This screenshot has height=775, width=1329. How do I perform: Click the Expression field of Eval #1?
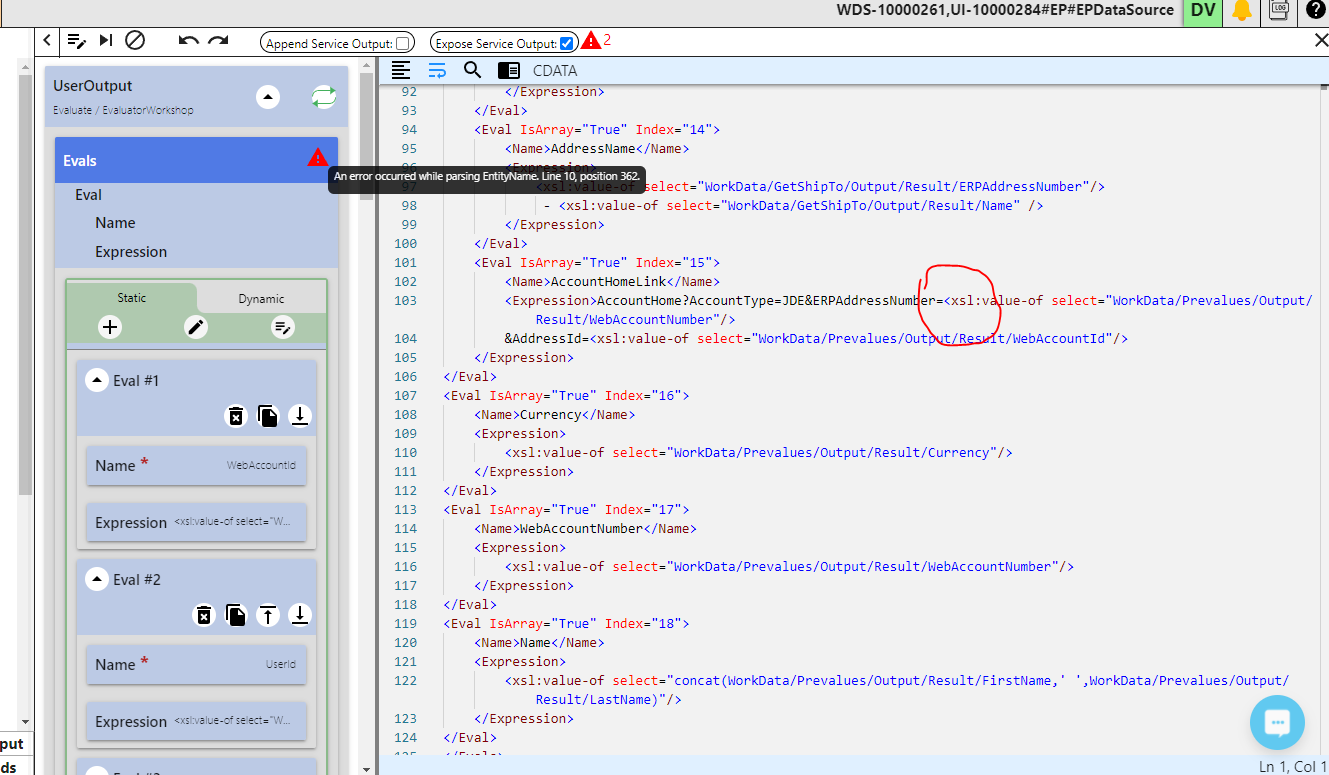pyautogui.click(x=196, y=523)
